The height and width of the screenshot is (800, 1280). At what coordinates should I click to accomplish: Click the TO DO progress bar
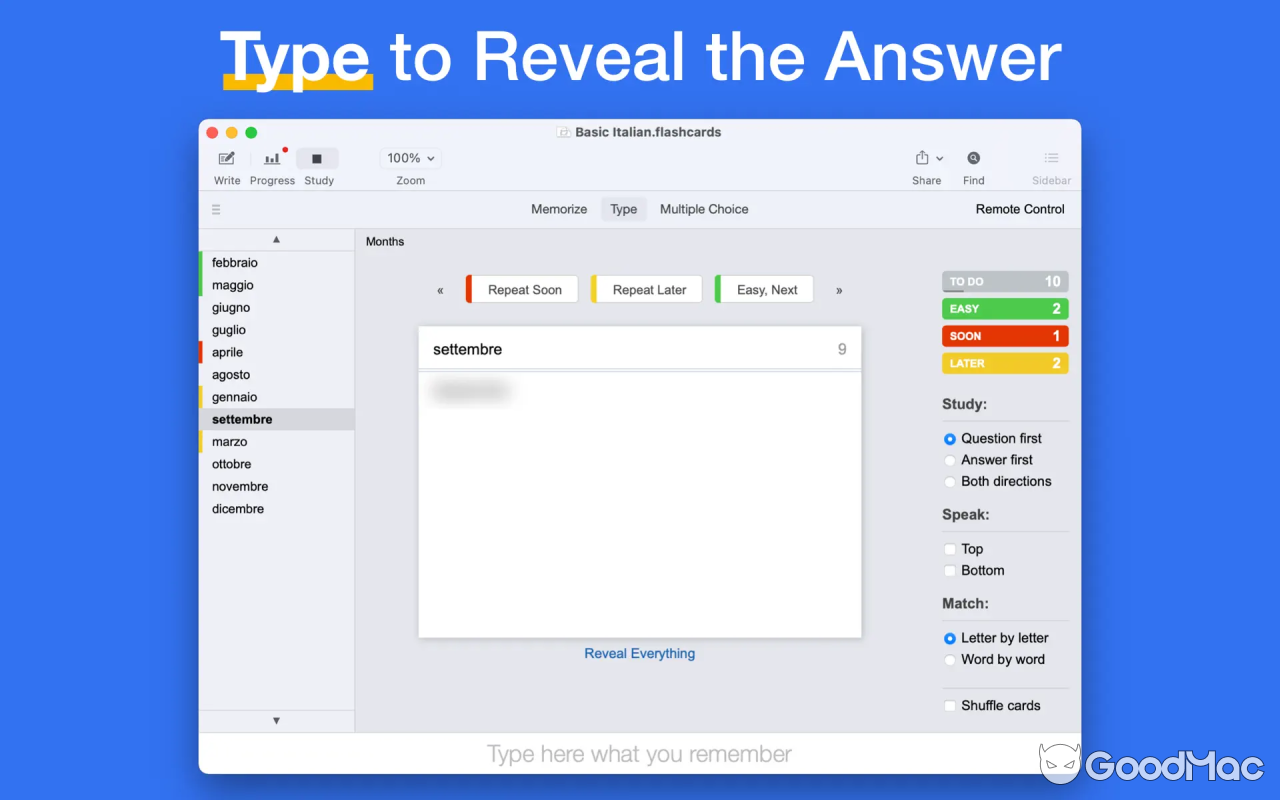tap(1004, 281)
